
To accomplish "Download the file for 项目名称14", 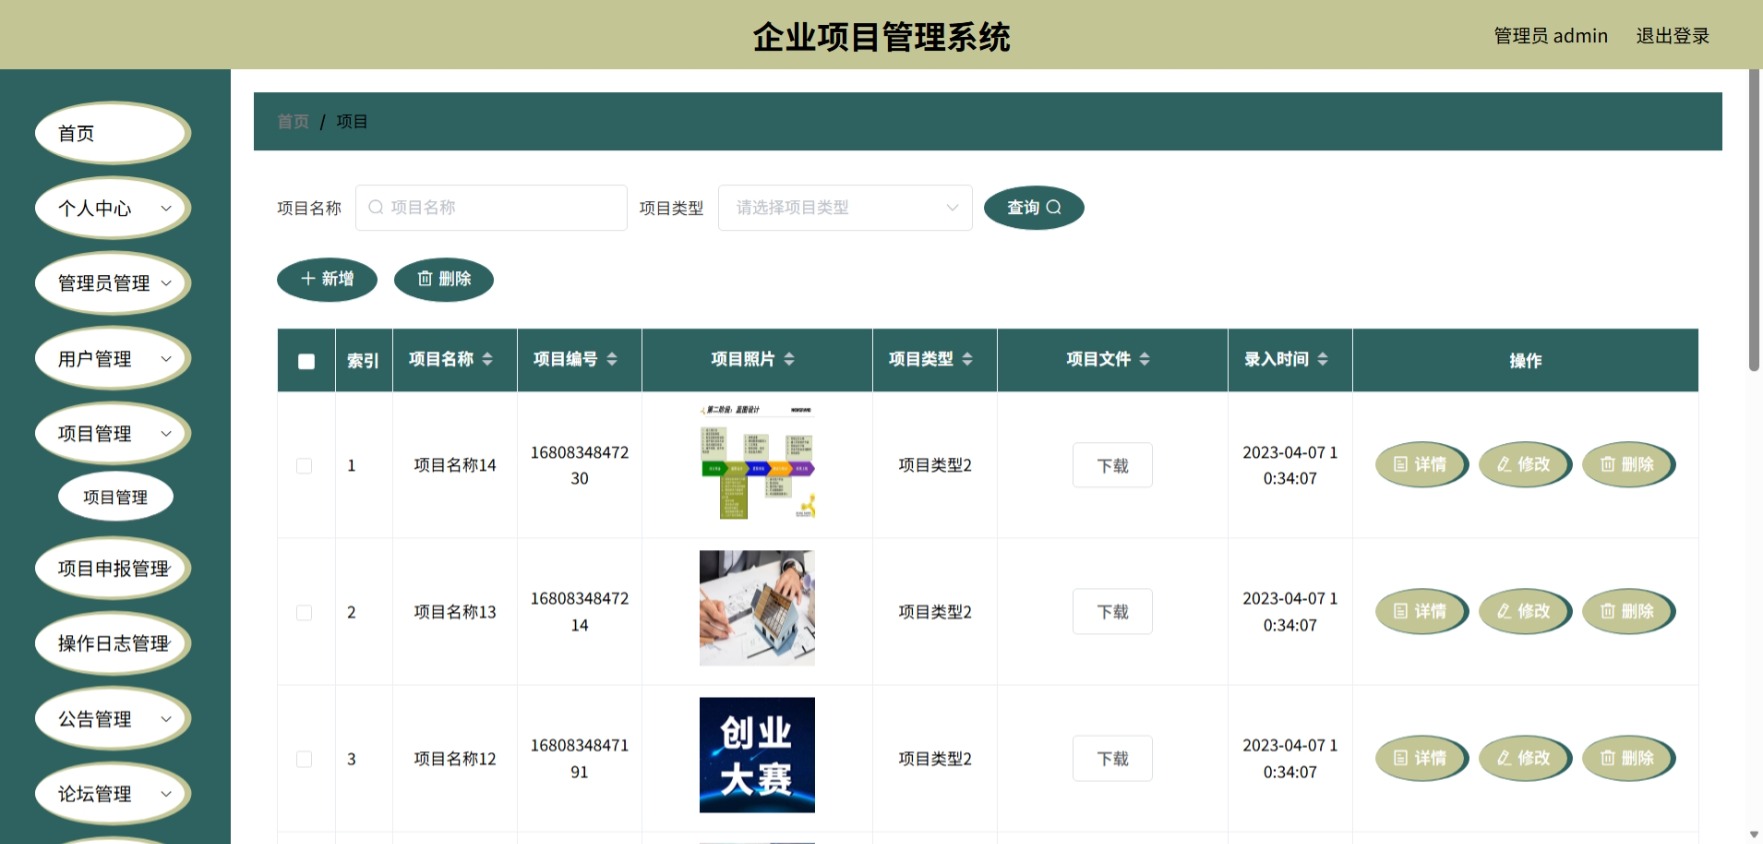I will pos(1112,465).
